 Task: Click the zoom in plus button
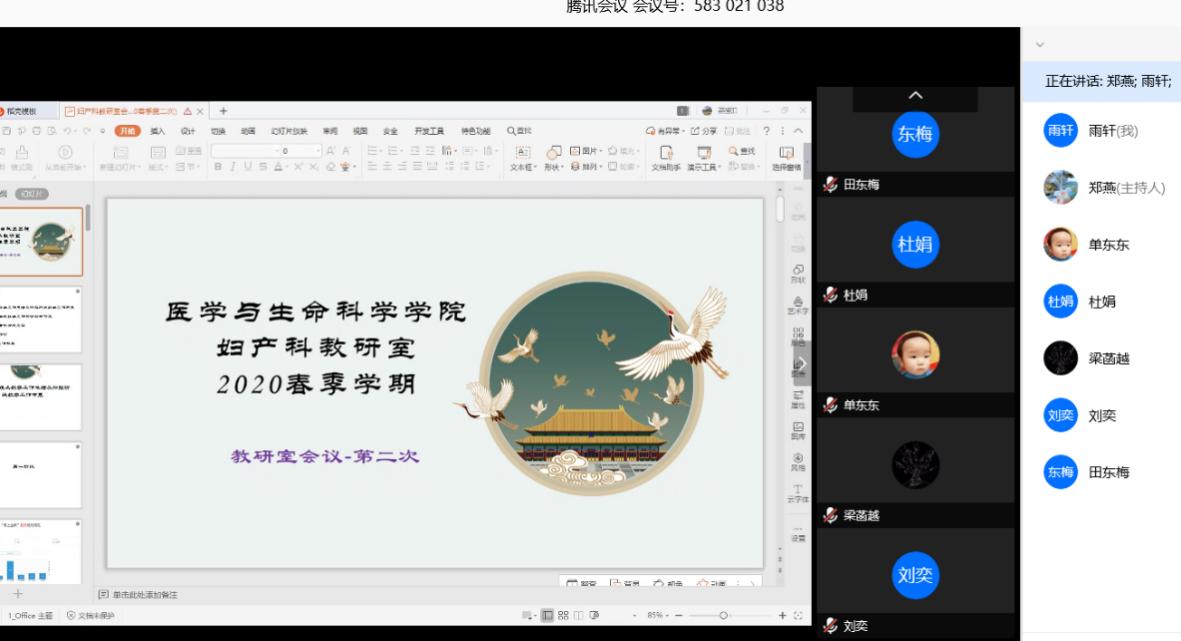[783, 615]
